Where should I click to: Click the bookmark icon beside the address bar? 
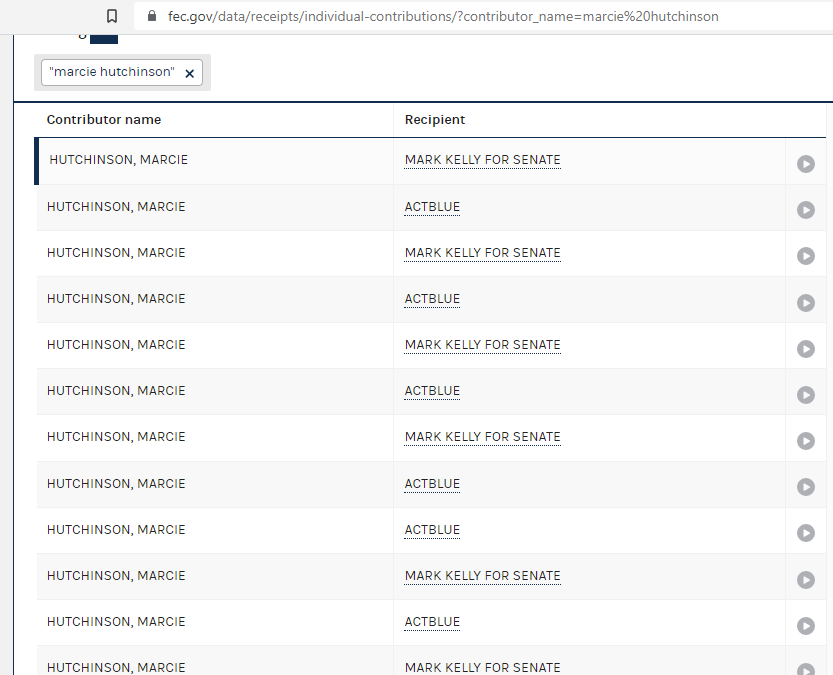tap(112, 16)
